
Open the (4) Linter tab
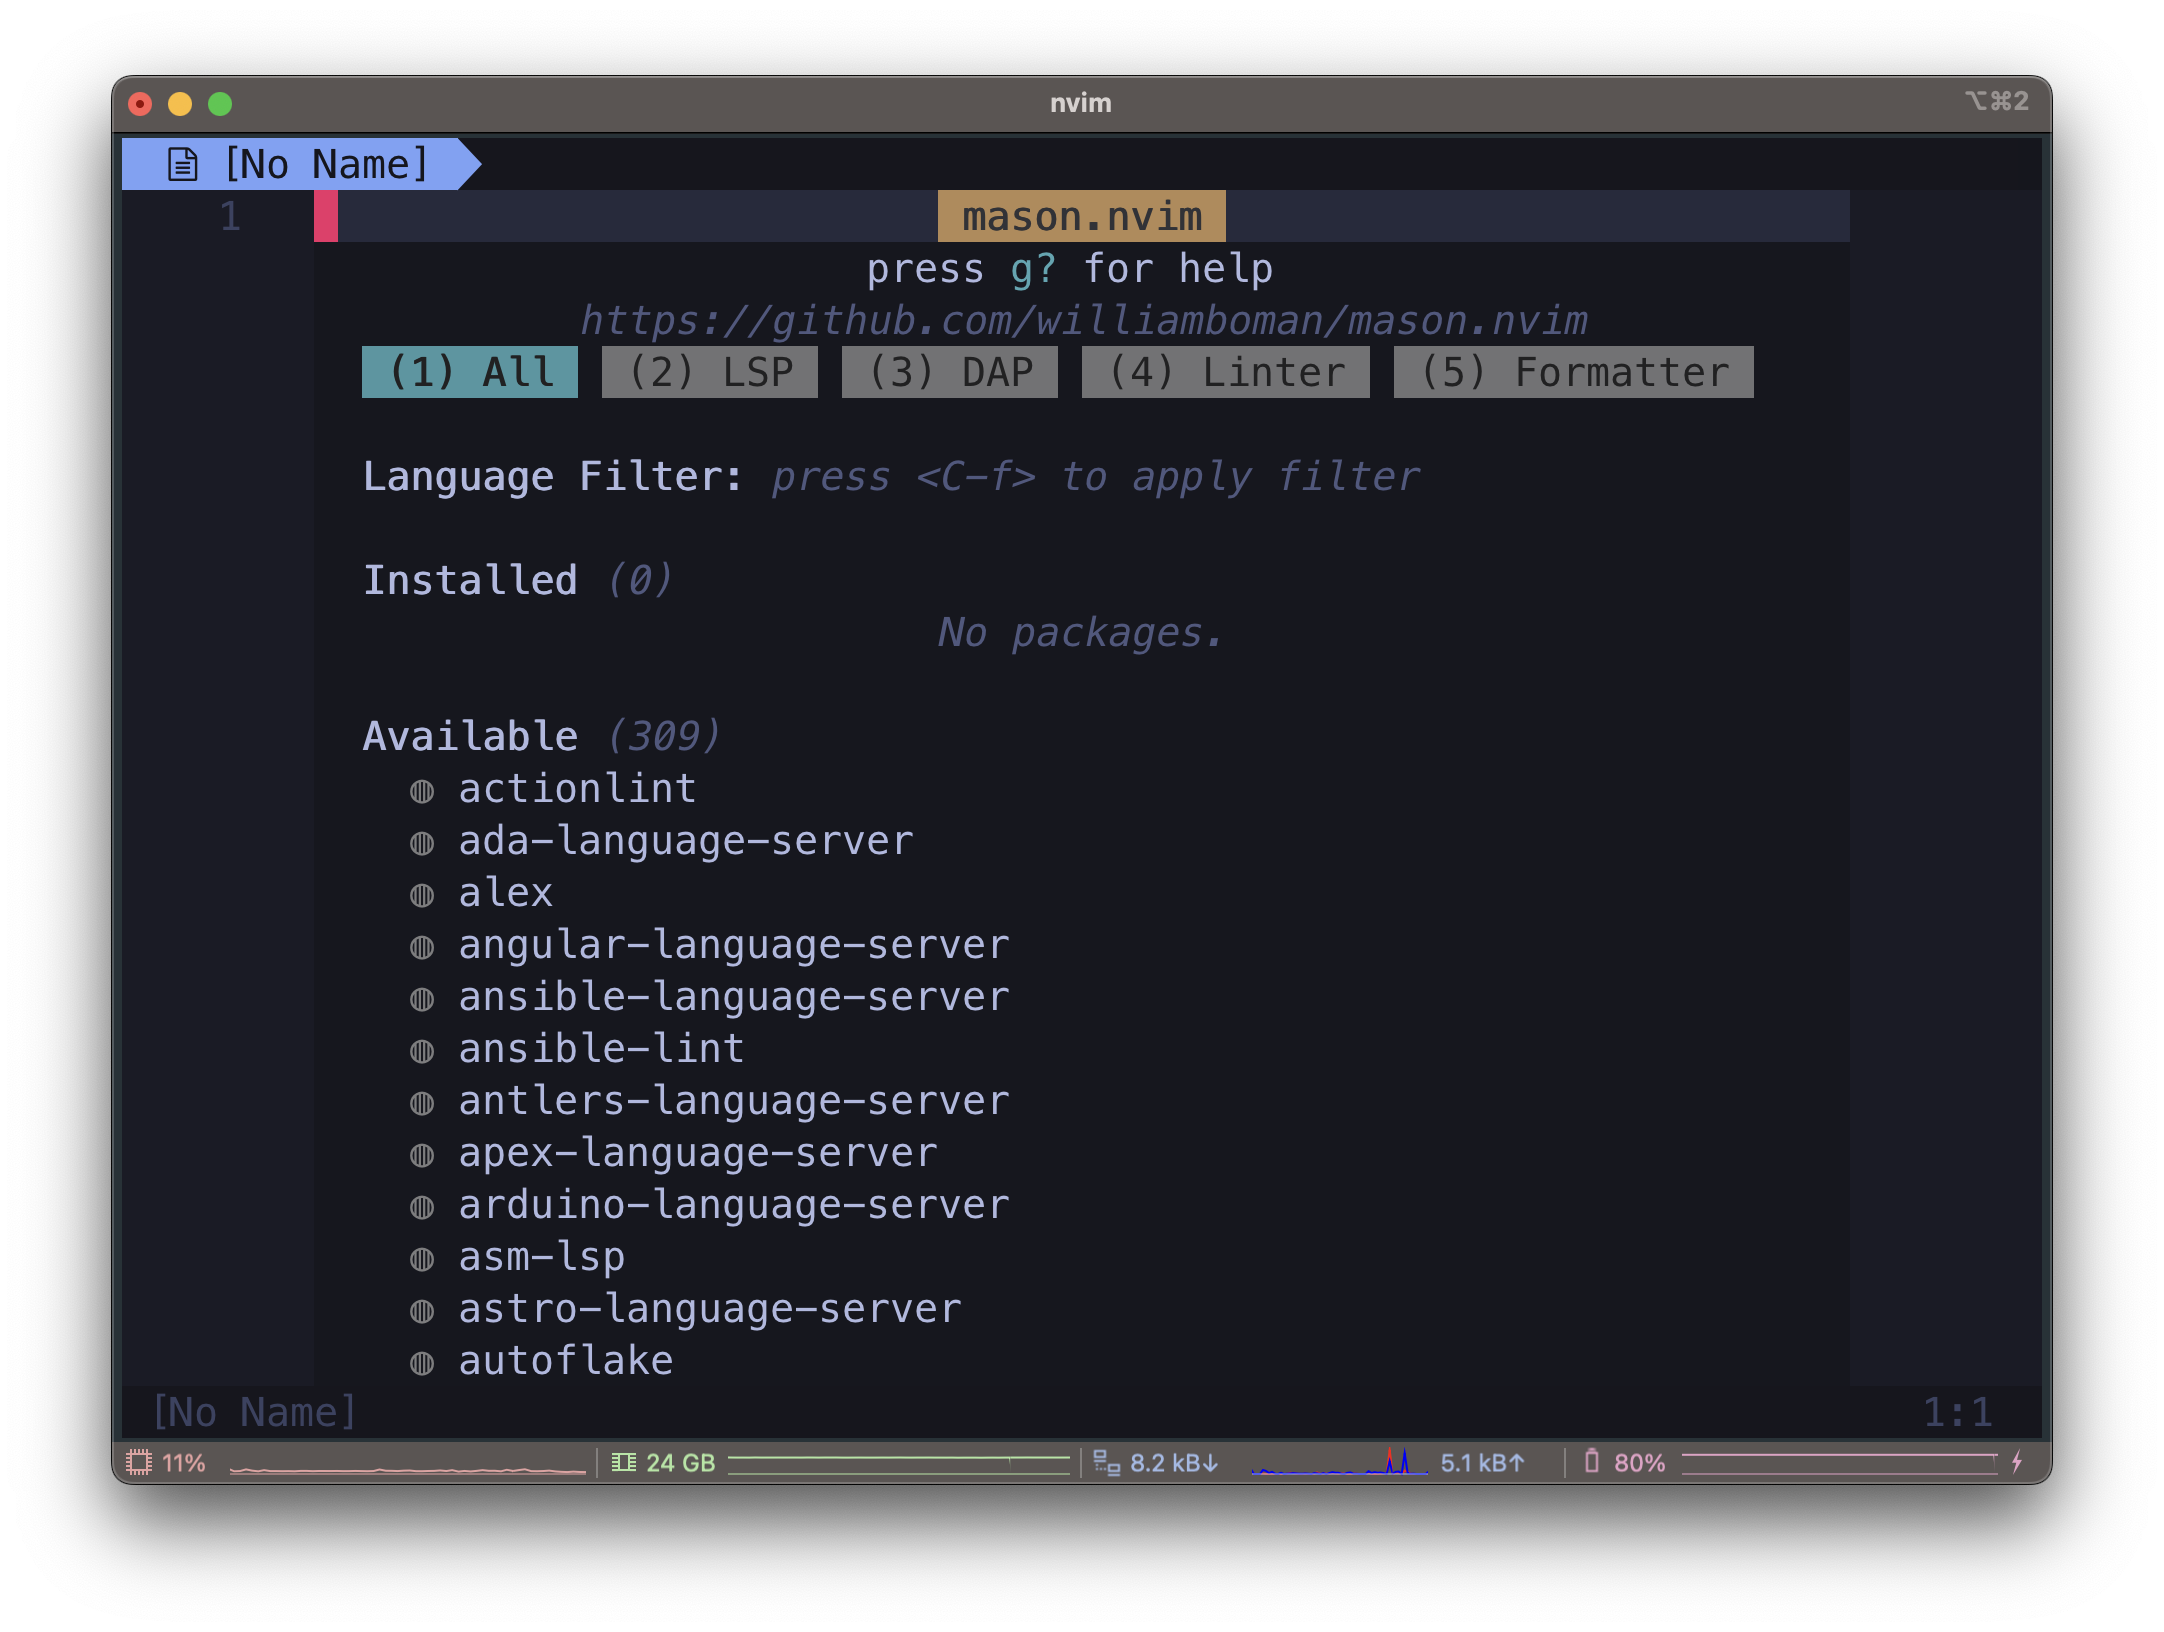[x=1226, y=372]
